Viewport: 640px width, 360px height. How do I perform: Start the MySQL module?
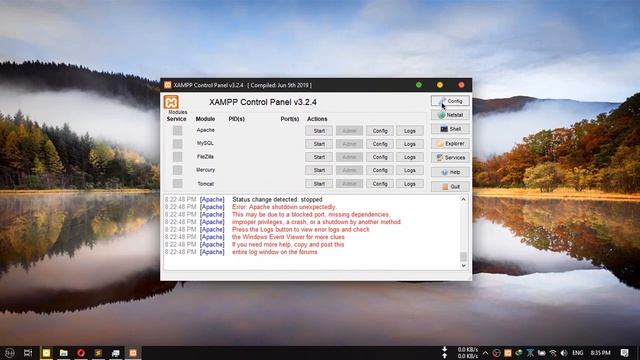pyautogui.click(x=319, y=144)
